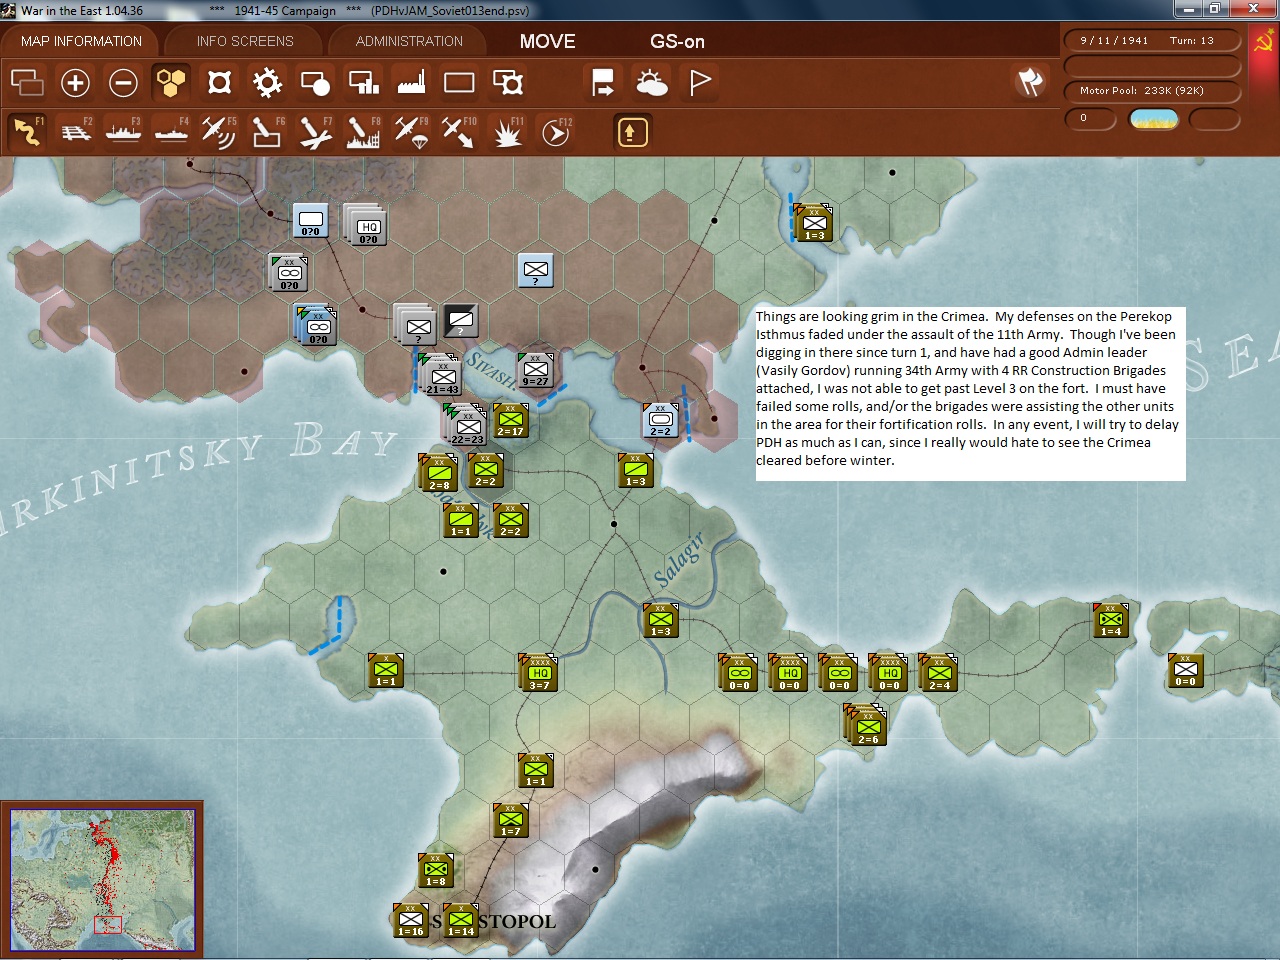1280x960 pixels.
Task: Click the GS-on status label
Action: pyautogui.click(x=677, y=41)
